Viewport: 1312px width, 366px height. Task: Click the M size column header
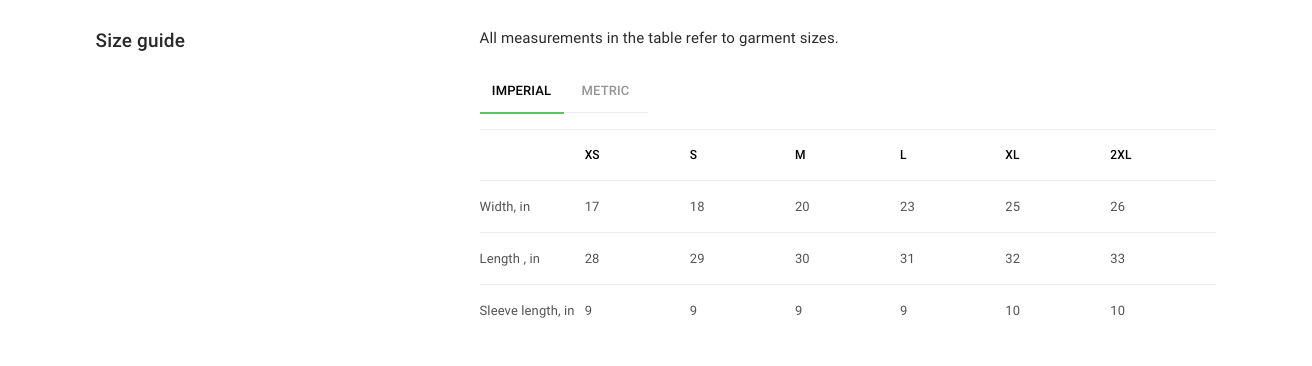[800, 155]
